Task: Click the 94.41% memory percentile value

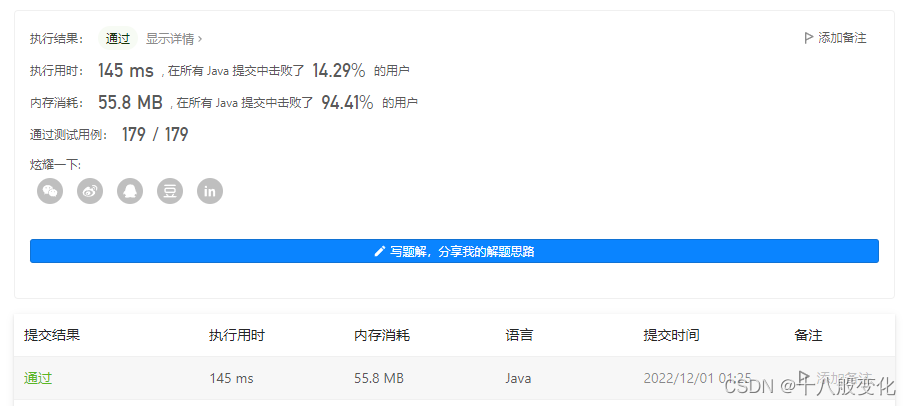Action: click(347, 103)
